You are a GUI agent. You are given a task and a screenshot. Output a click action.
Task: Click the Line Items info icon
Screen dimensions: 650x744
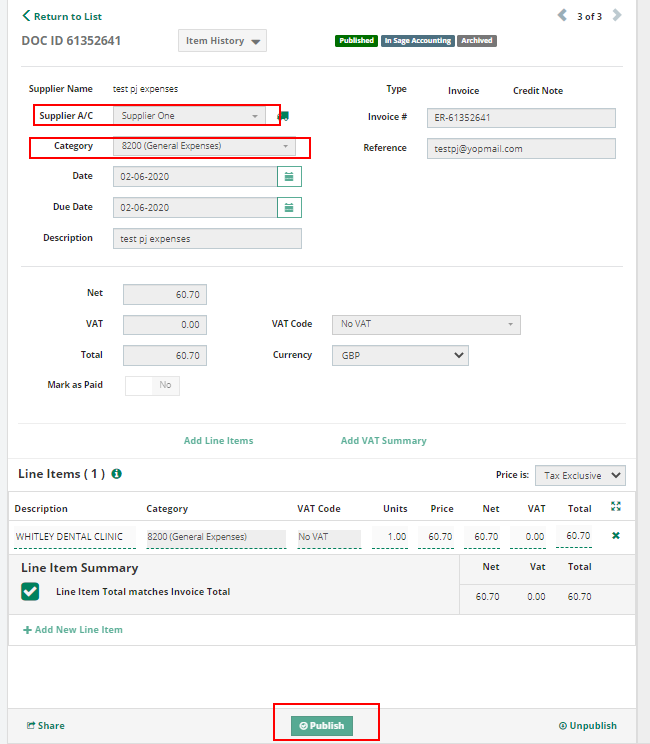click(x=117, y=474)
